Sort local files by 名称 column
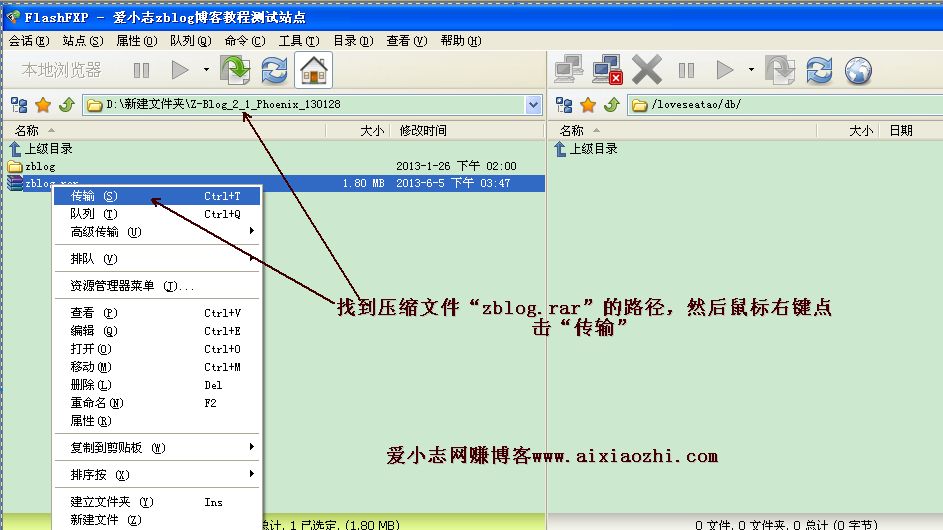The width and height of the screenshot is (943, 530). 164,131
